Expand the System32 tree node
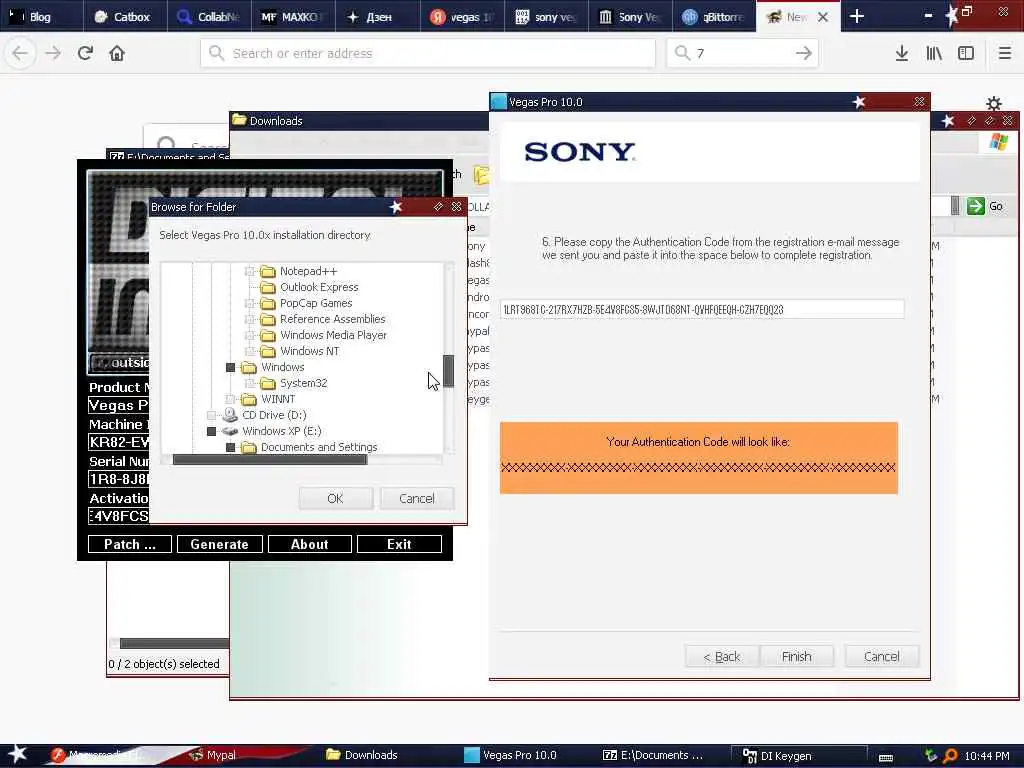 pos(249,383)
